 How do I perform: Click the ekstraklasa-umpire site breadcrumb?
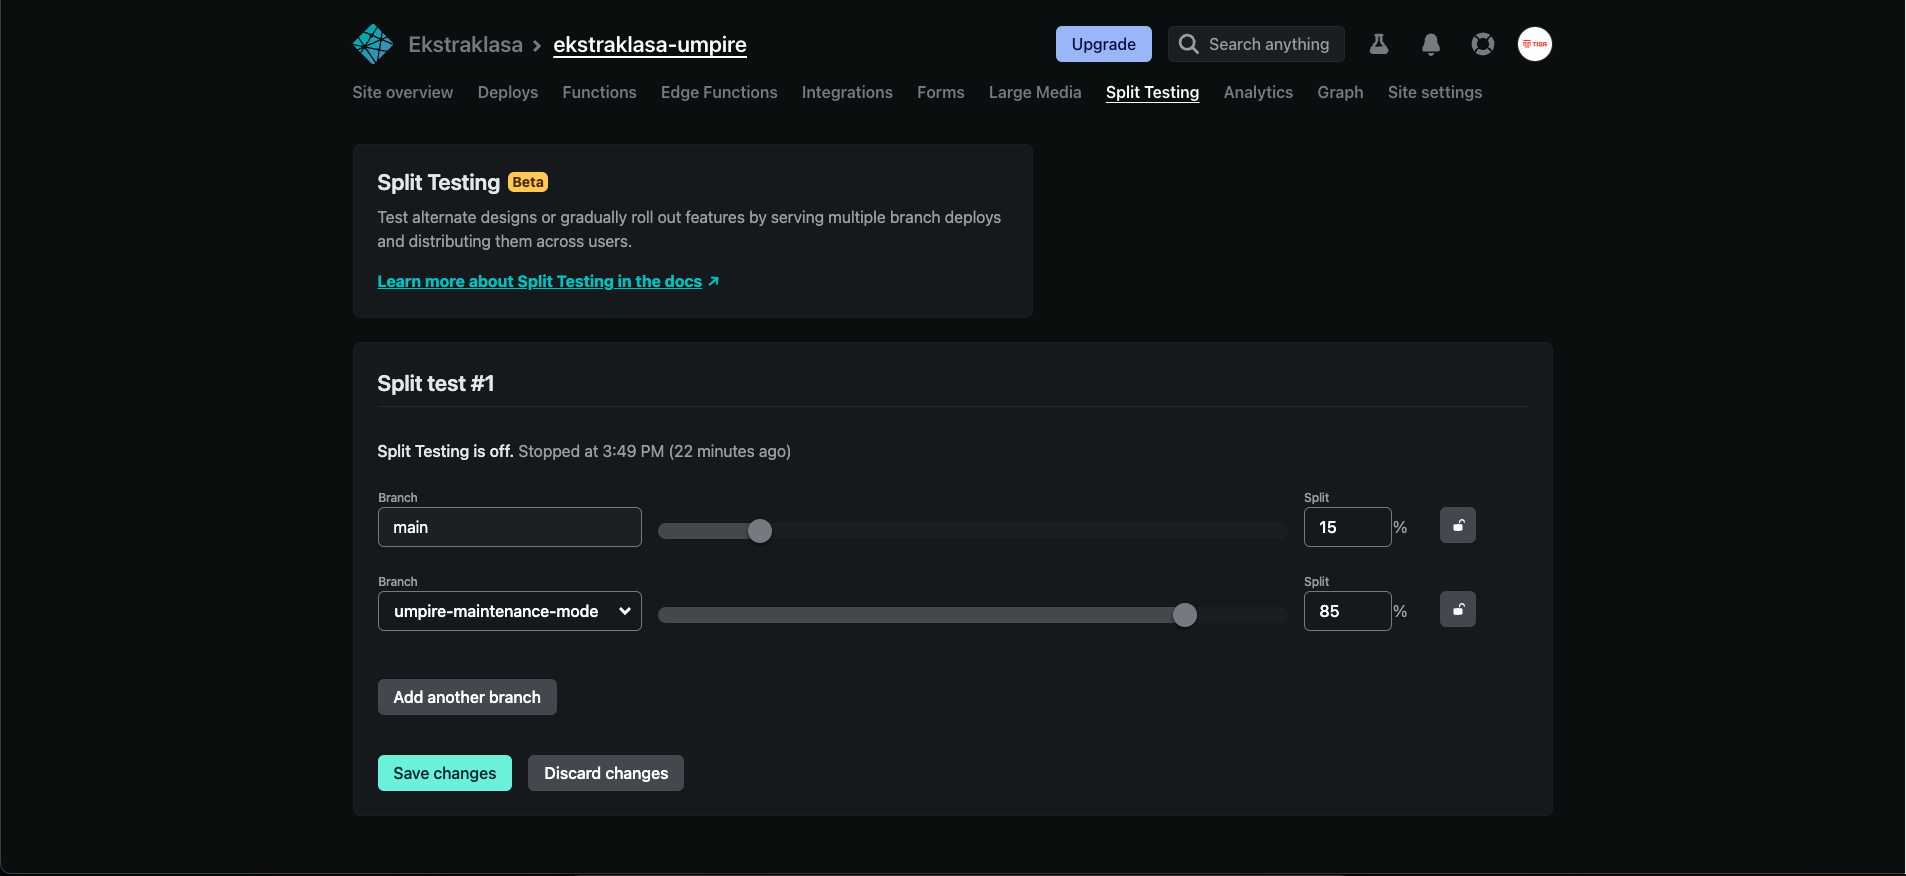tap(650, 44)
